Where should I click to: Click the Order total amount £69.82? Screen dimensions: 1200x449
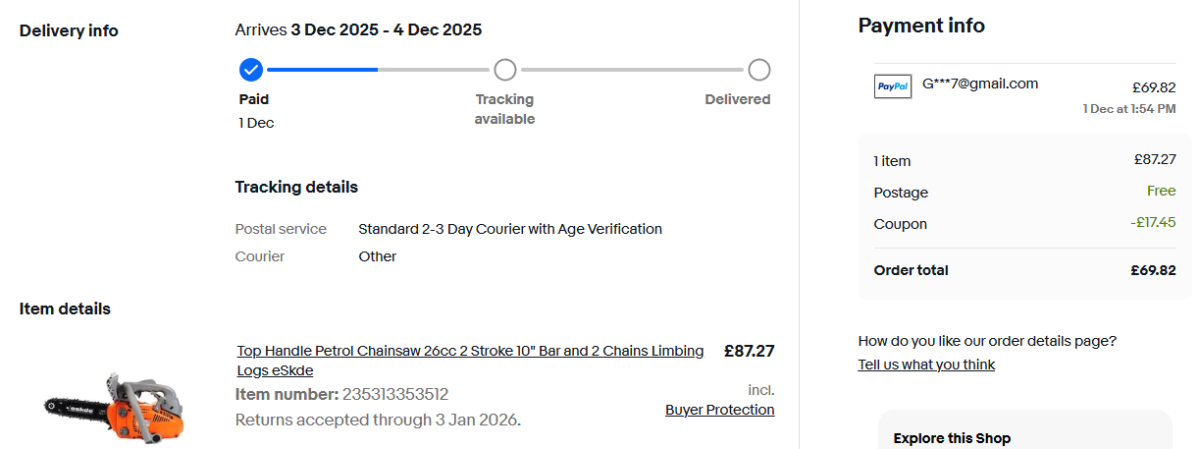click(1153, 270)
